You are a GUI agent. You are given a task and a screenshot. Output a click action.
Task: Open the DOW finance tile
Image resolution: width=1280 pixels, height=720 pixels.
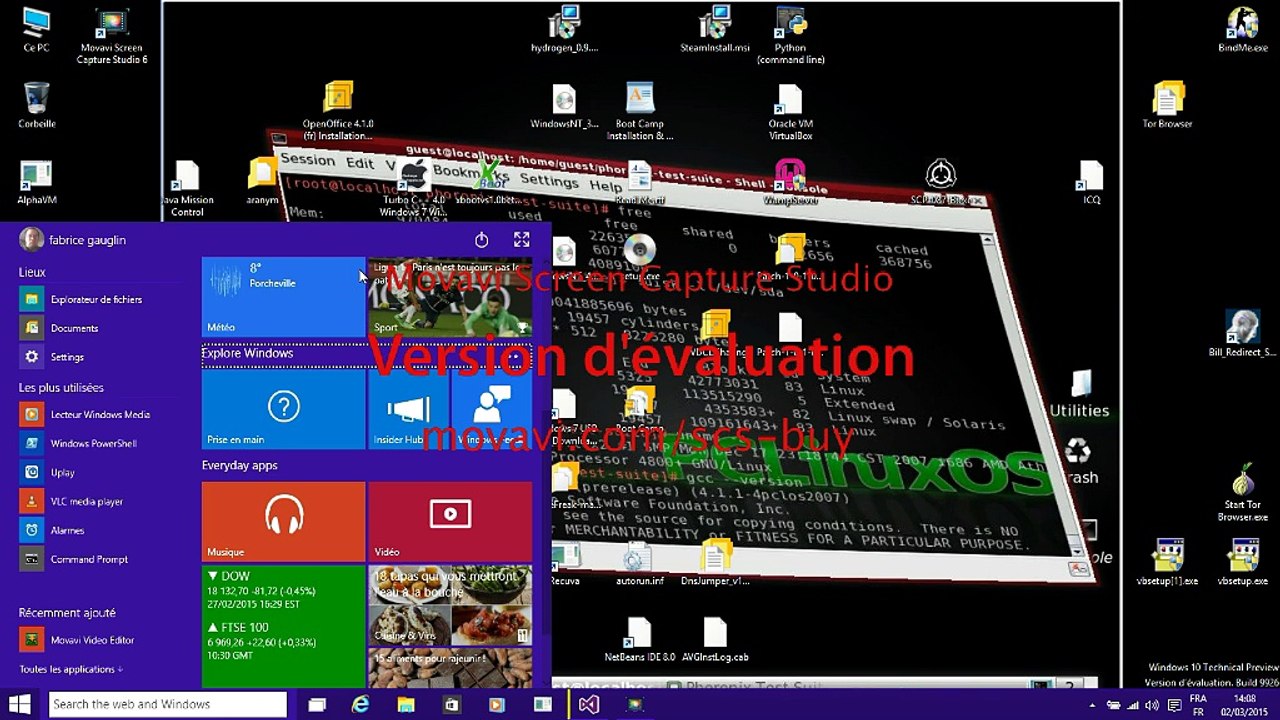283,626
